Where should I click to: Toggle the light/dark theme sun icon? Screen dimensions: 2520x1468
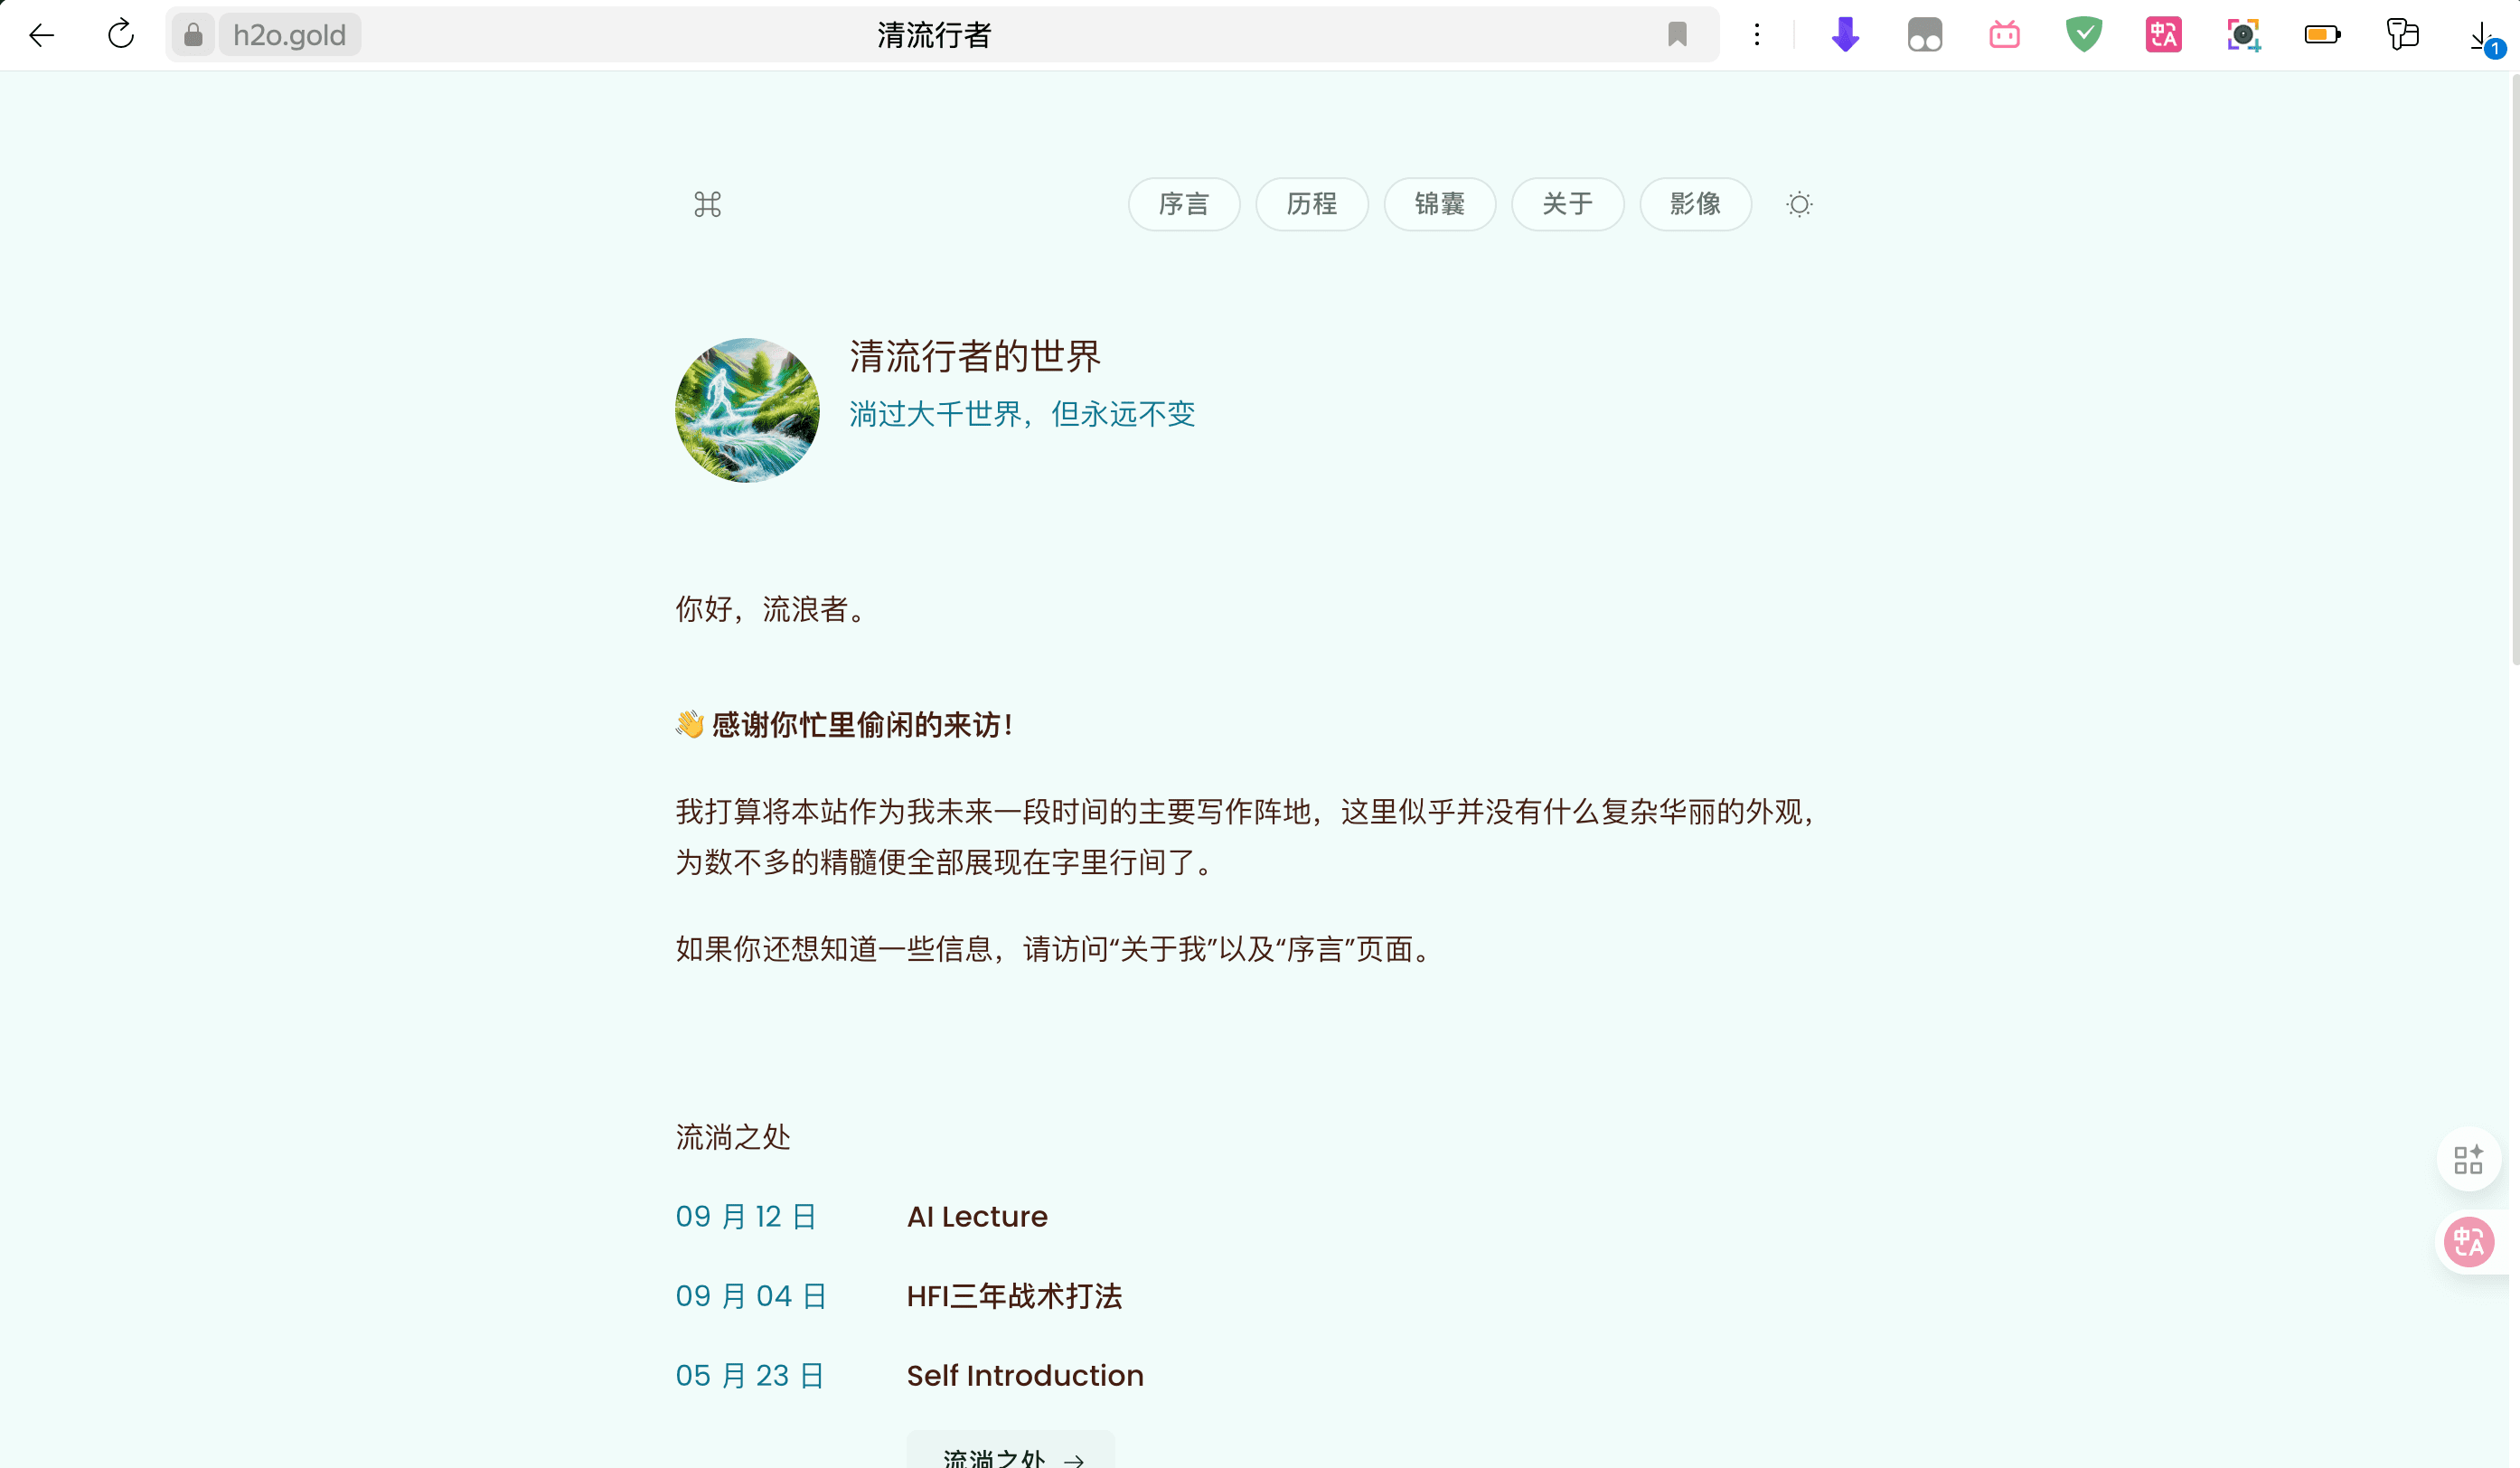[x=1798, y=205]
